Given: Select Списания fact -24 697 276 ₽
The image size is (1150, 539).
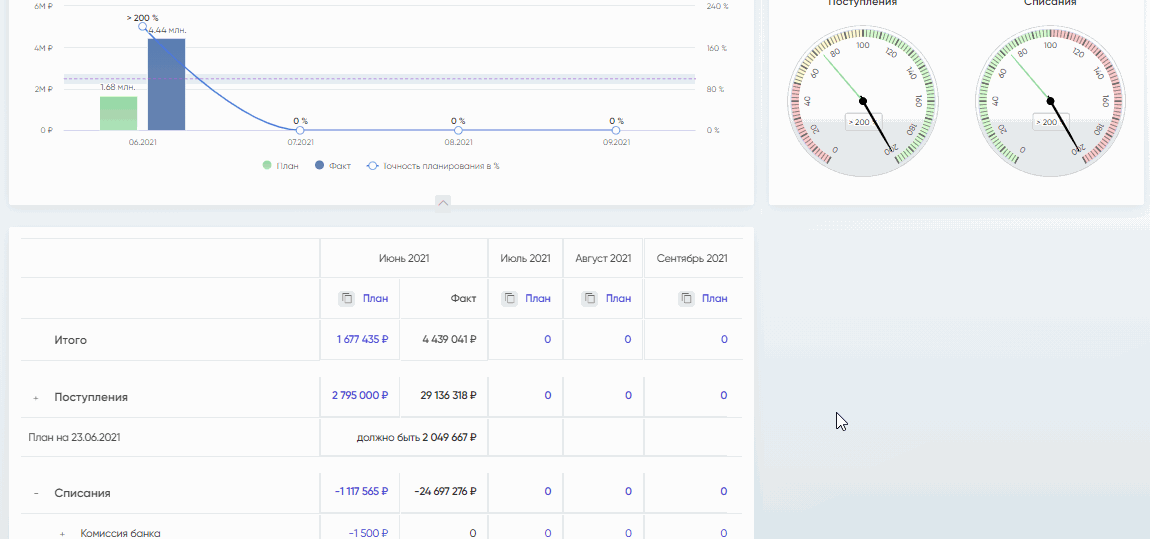Looking at the screenshot, I should point(445,491).
